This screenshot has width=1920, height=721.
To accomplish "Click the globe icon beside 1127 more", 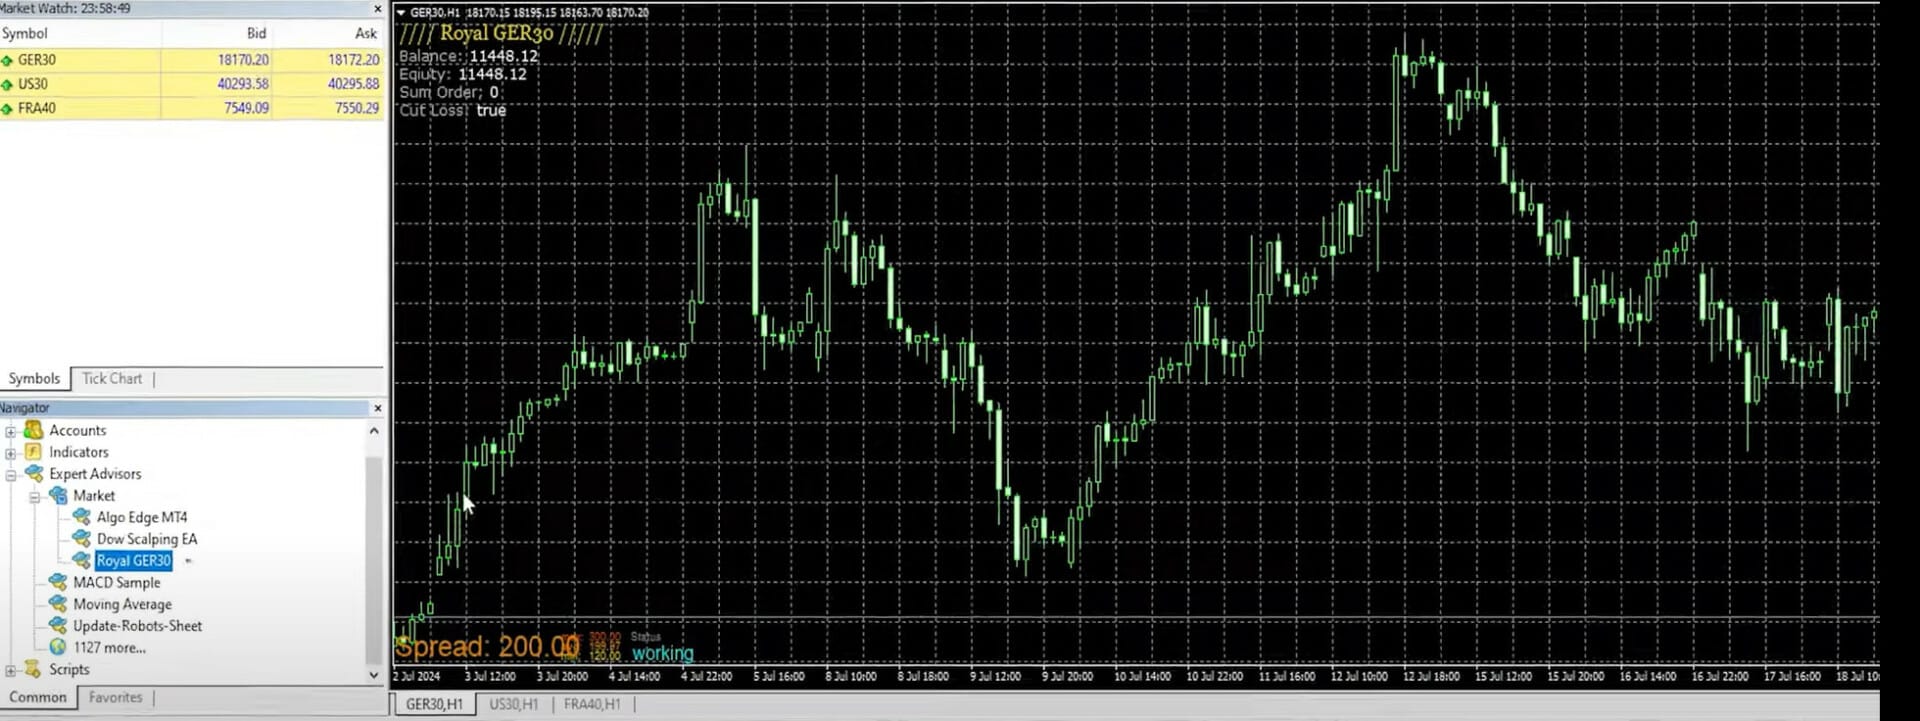I will (x=58, y=648).
